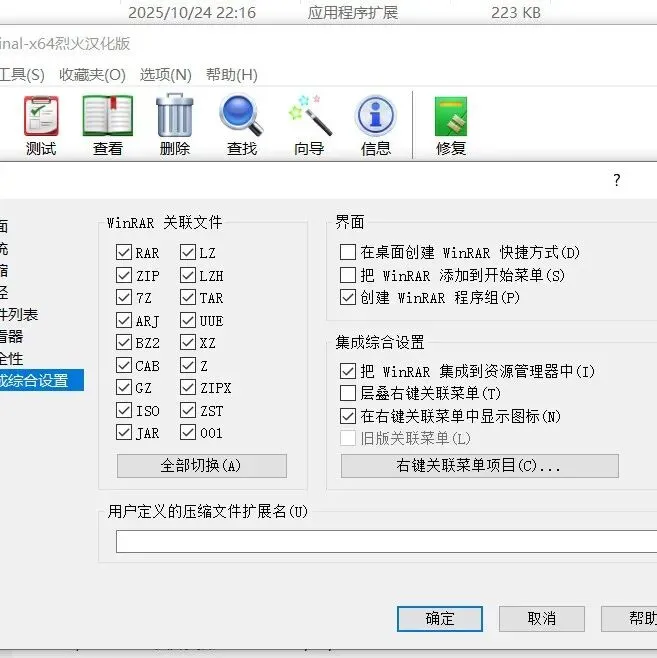Toggle the ZIP file association

tap(124, 275)
